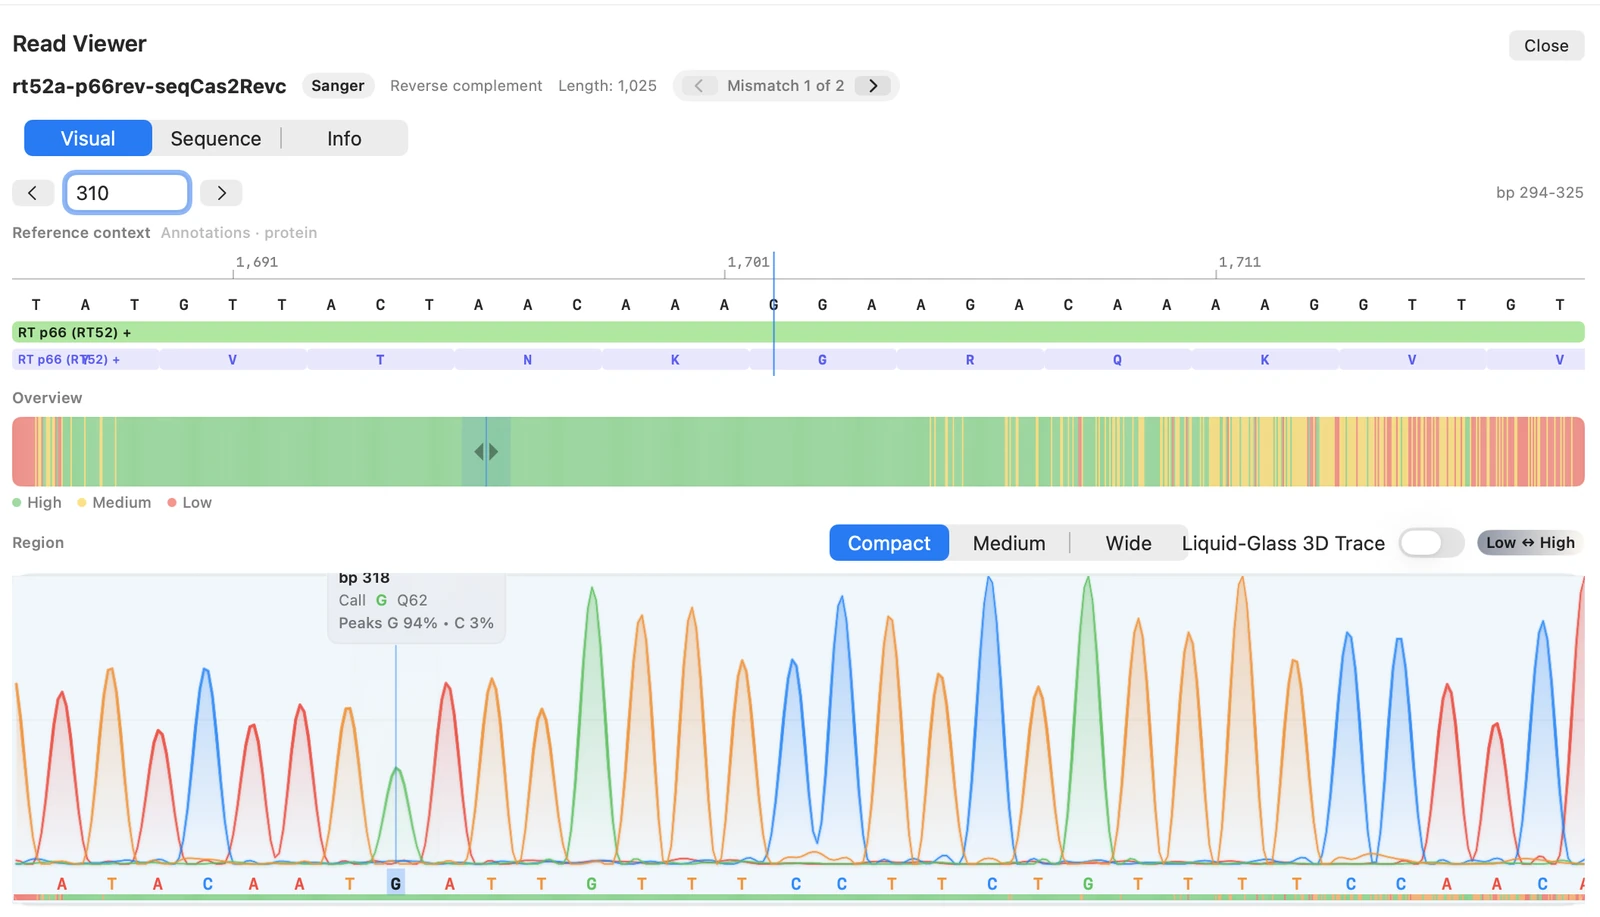Click the position input showing 310
The image size is (1600, 917).
(x=127, y=193)
